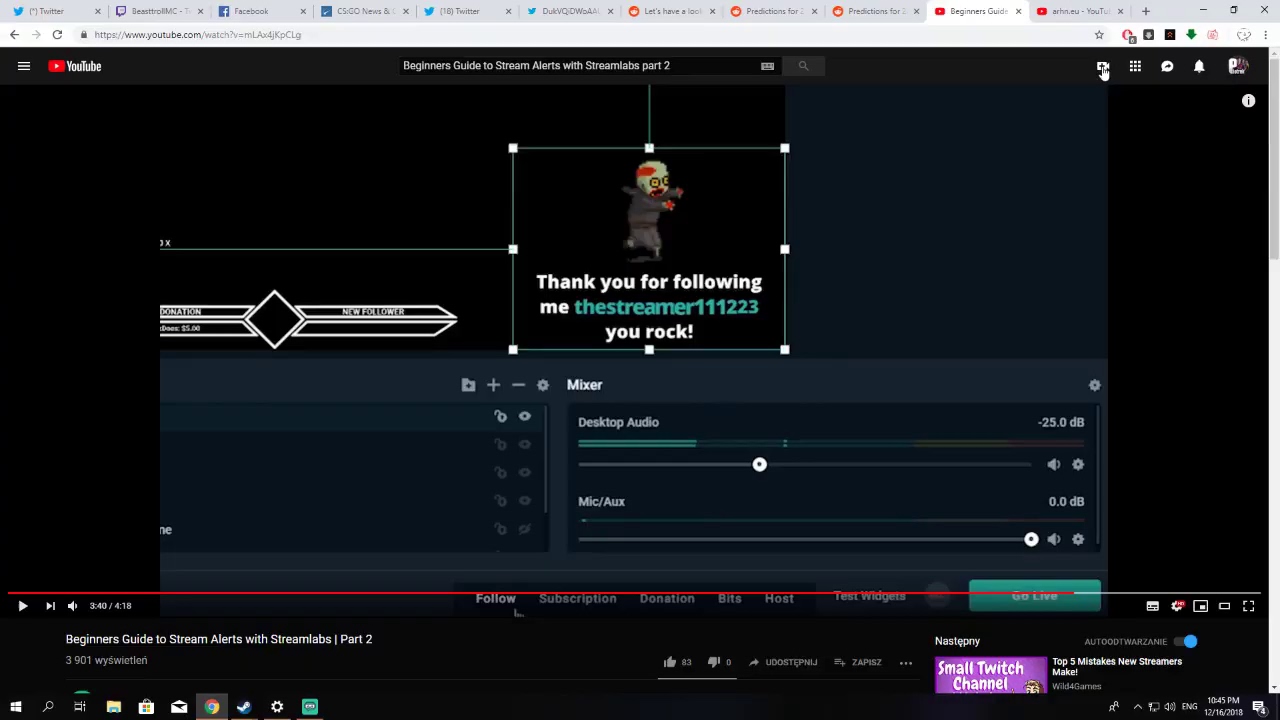Open Windows Start menu

click(x=15, y=707)
